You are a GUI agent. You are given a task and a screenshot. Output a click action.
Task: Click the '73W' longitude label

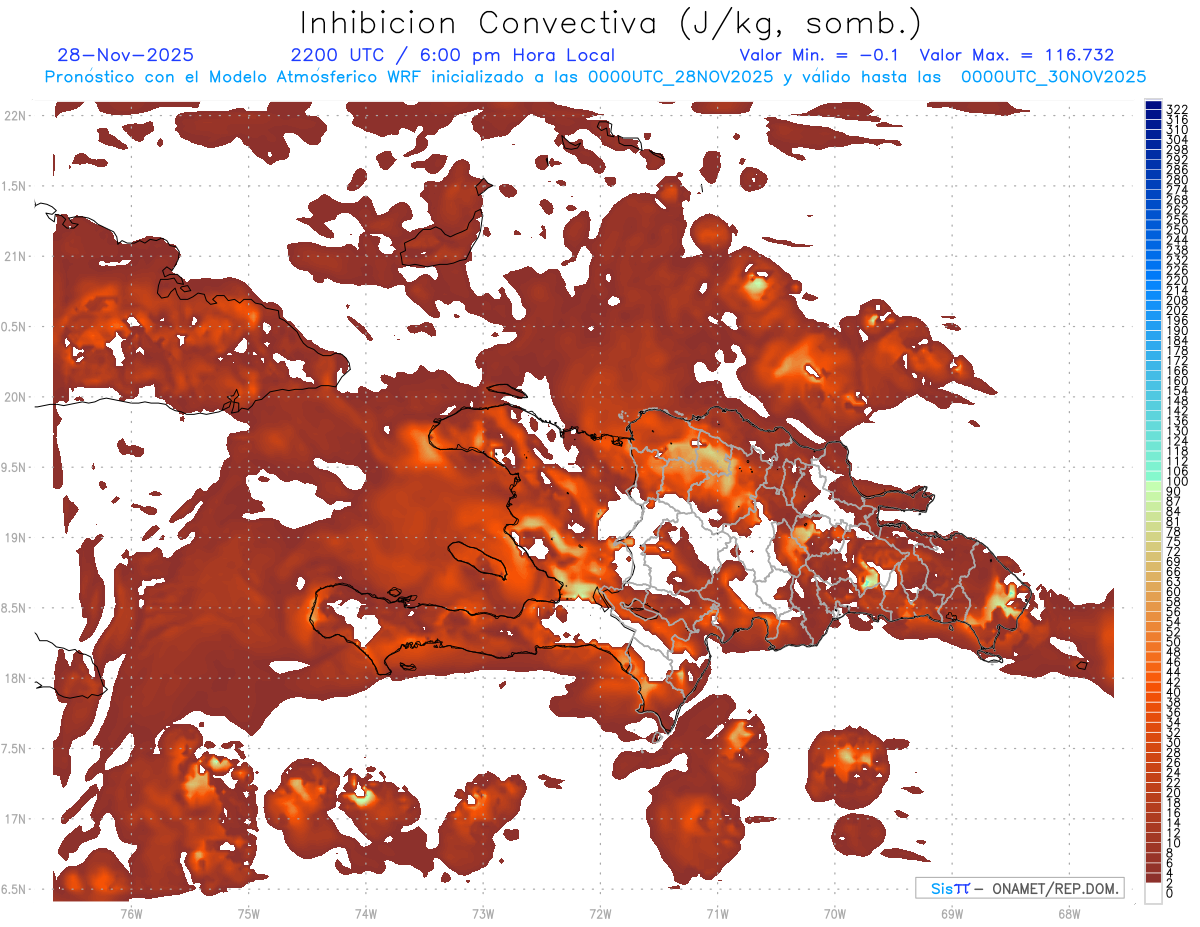pos(483,913)
